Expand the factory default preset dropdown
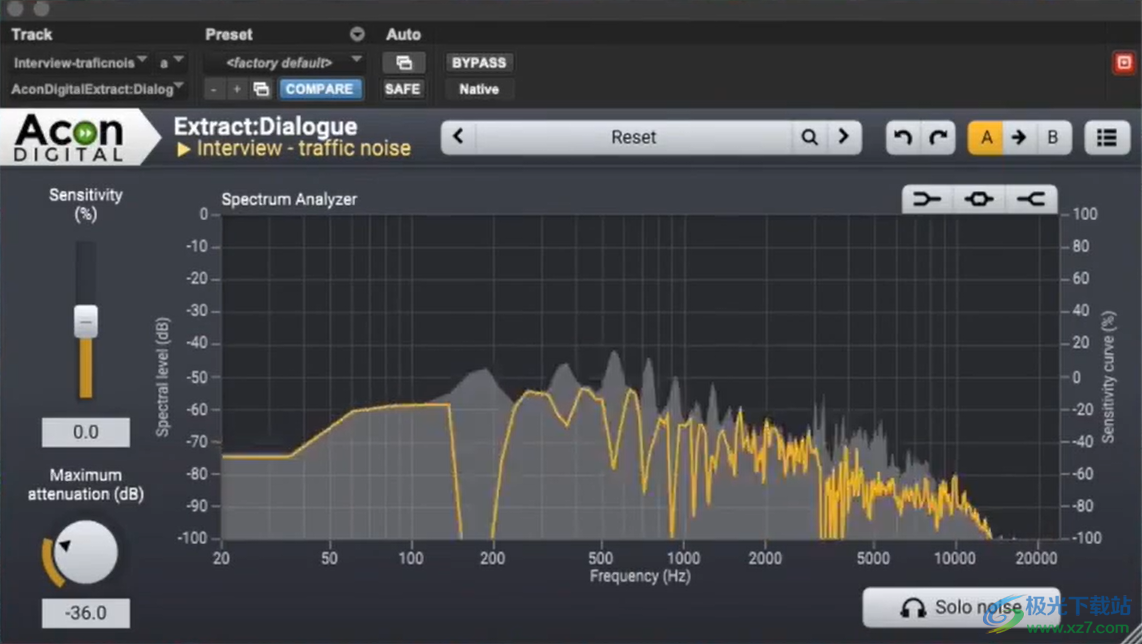The width and height of the screenshot is (1142, 644). click(285, 63)
